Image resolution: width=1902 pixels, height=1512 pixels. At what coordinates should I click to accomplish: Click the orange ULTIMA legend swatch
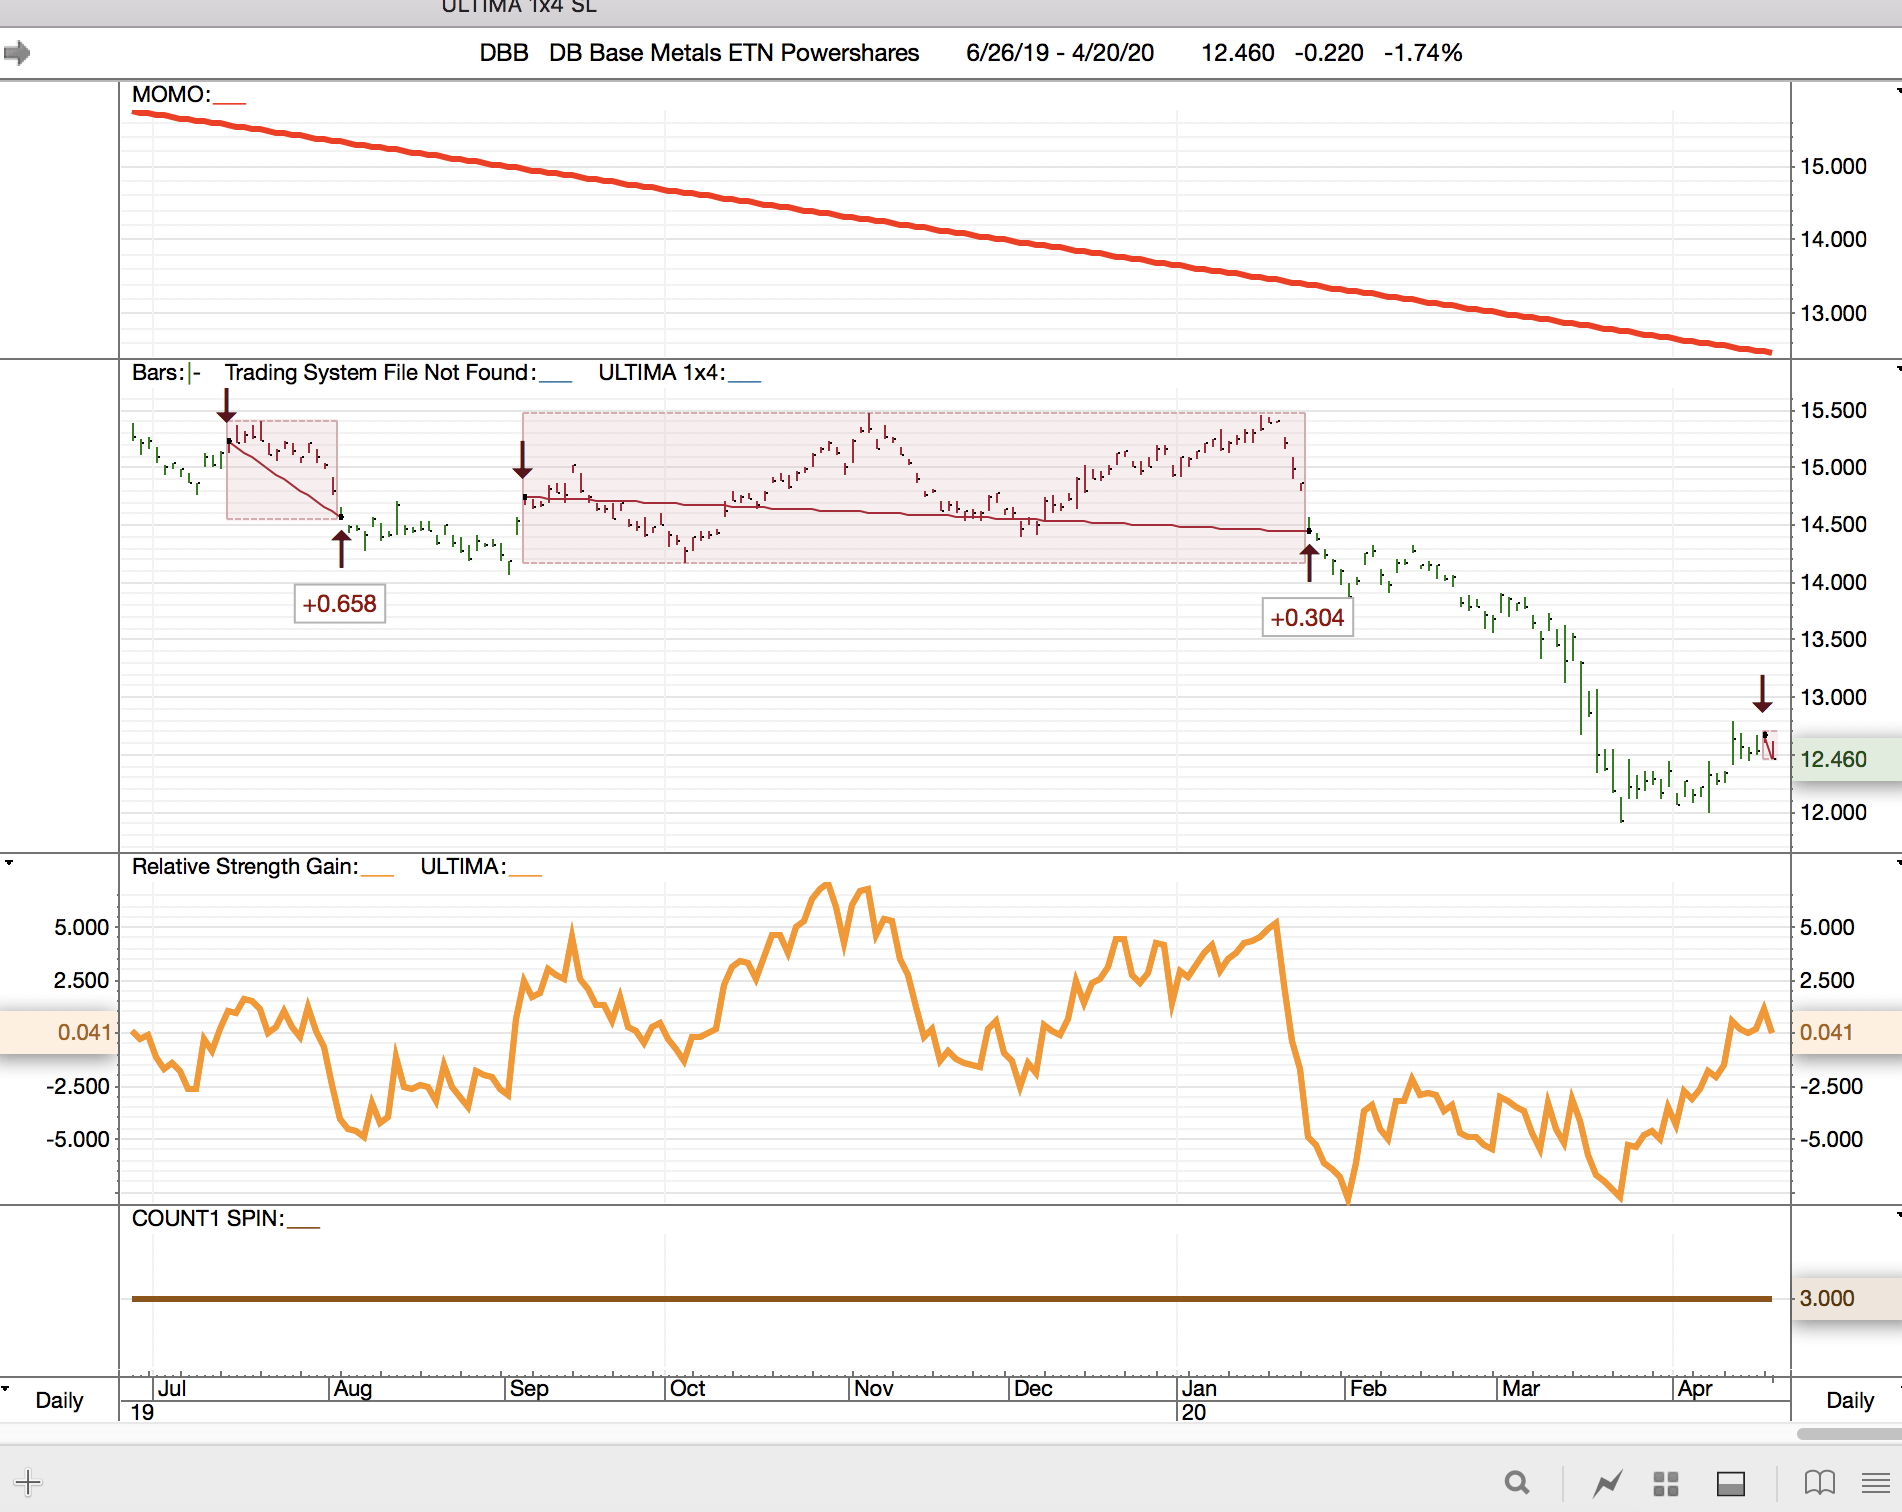526,874
